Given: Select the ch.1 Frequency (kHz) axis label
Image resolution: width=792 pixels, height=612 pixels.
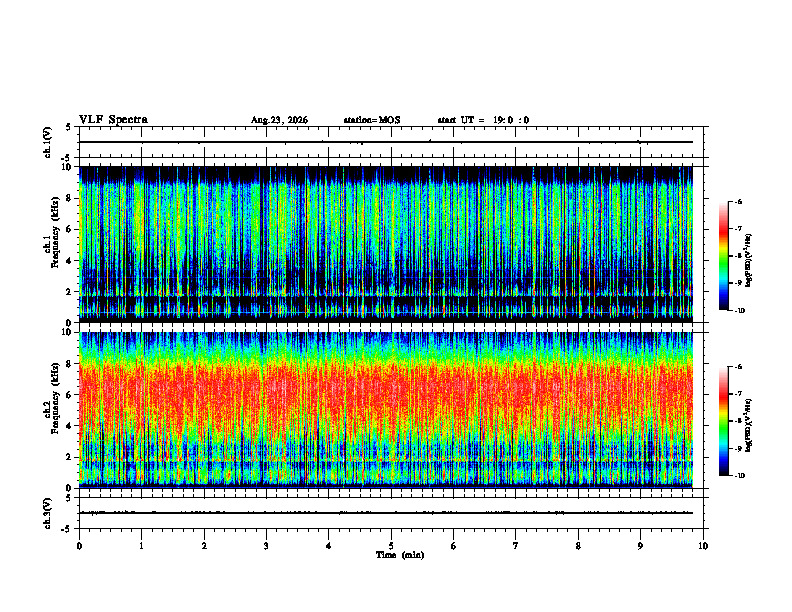Looking at the screenshot, I should (55, 239).
